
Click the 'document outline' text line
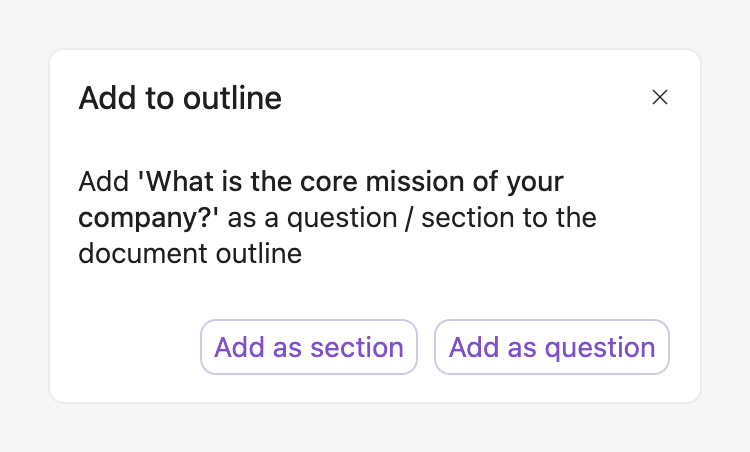[190, 253]
